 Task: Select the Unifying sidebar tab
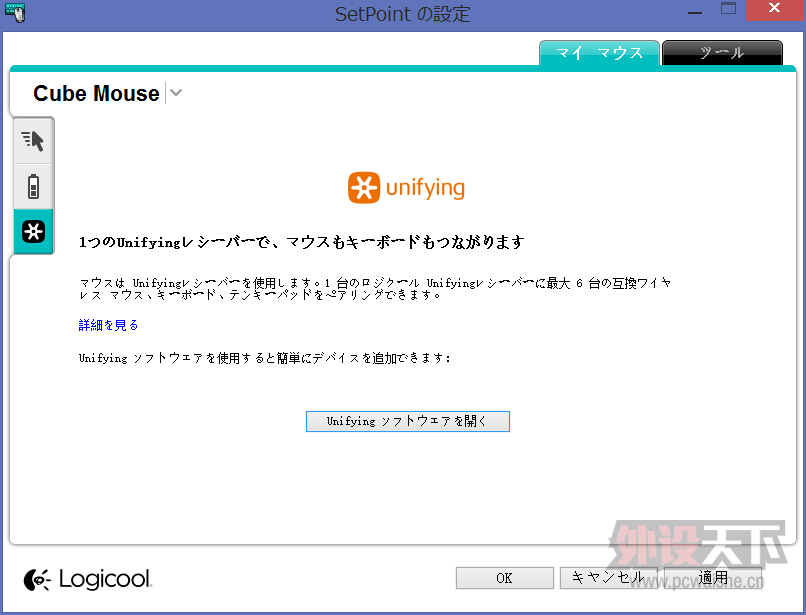pyautogui.click(x=33, y=231)
